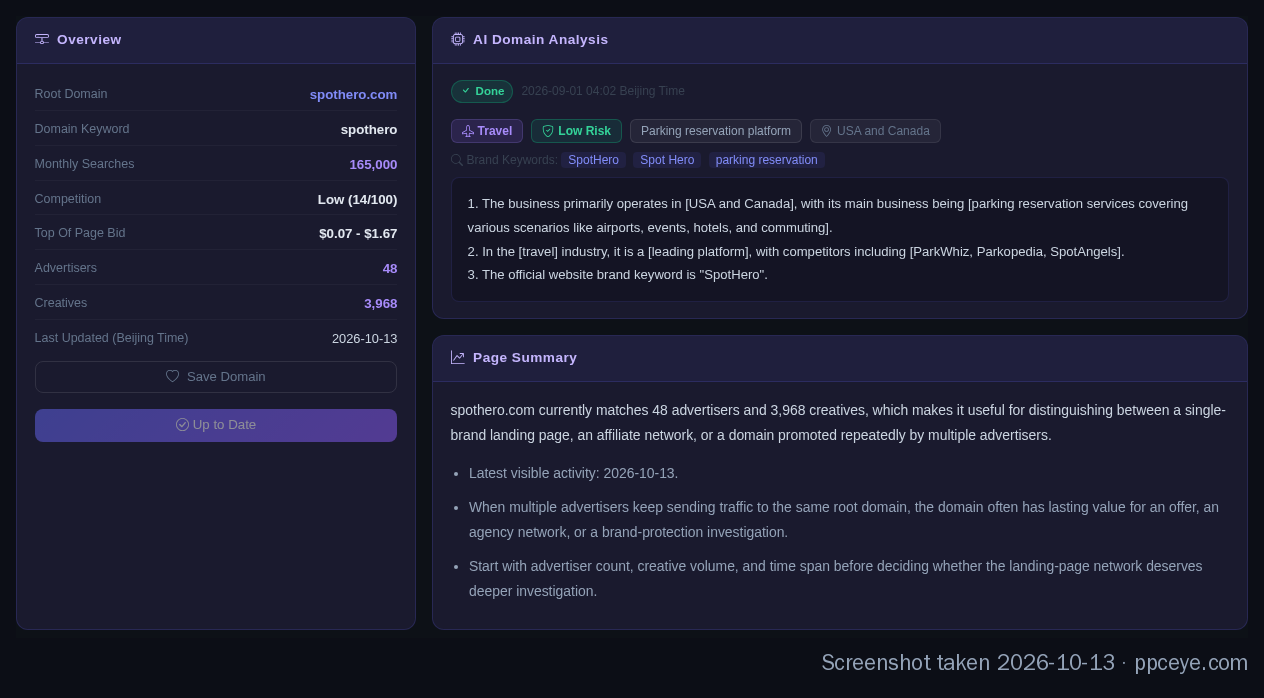Click the Domain Keyword value spothero
This screenshot has width=1264, height=698.
(369, 129)
